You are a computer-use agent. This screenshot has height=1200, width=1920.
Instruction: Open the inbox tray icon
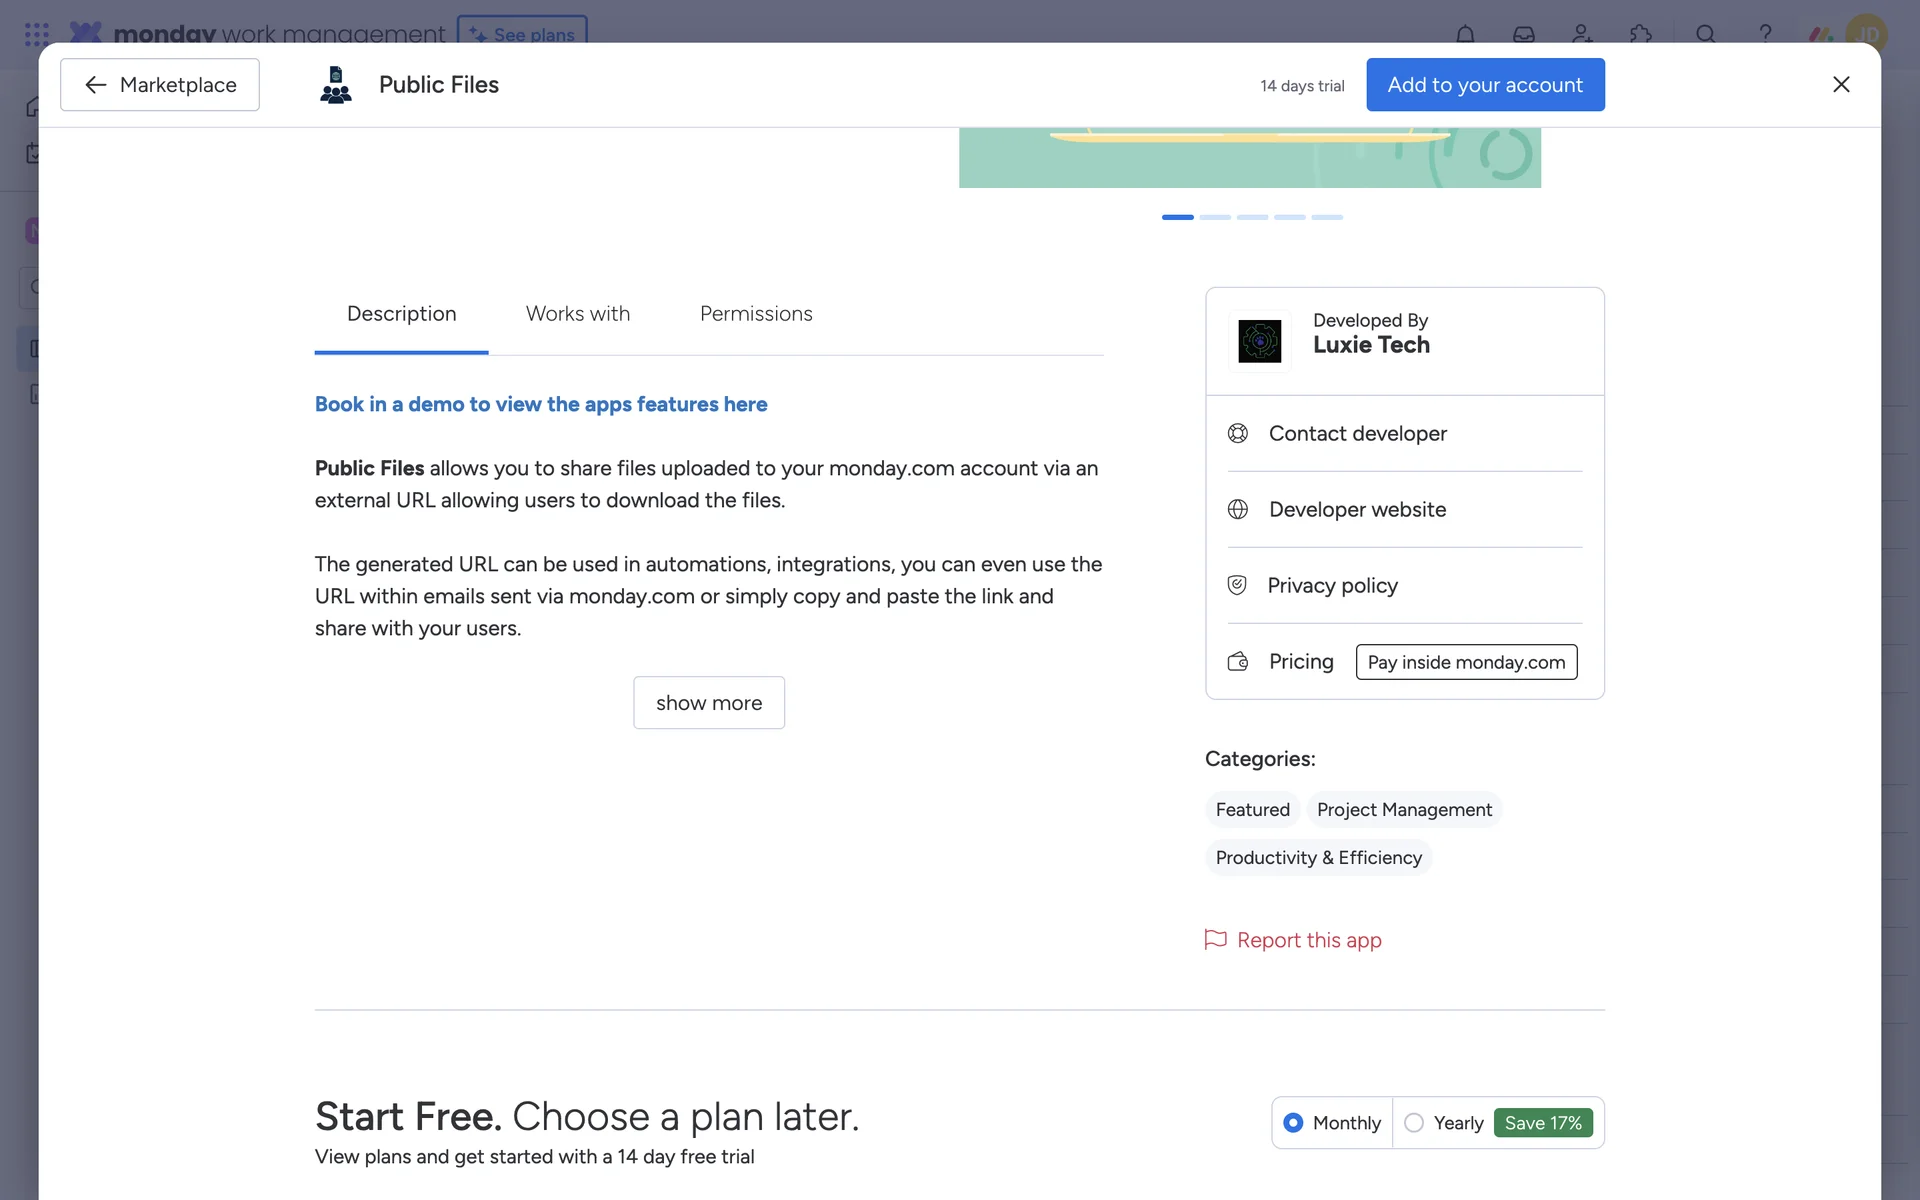(1523, 34)
